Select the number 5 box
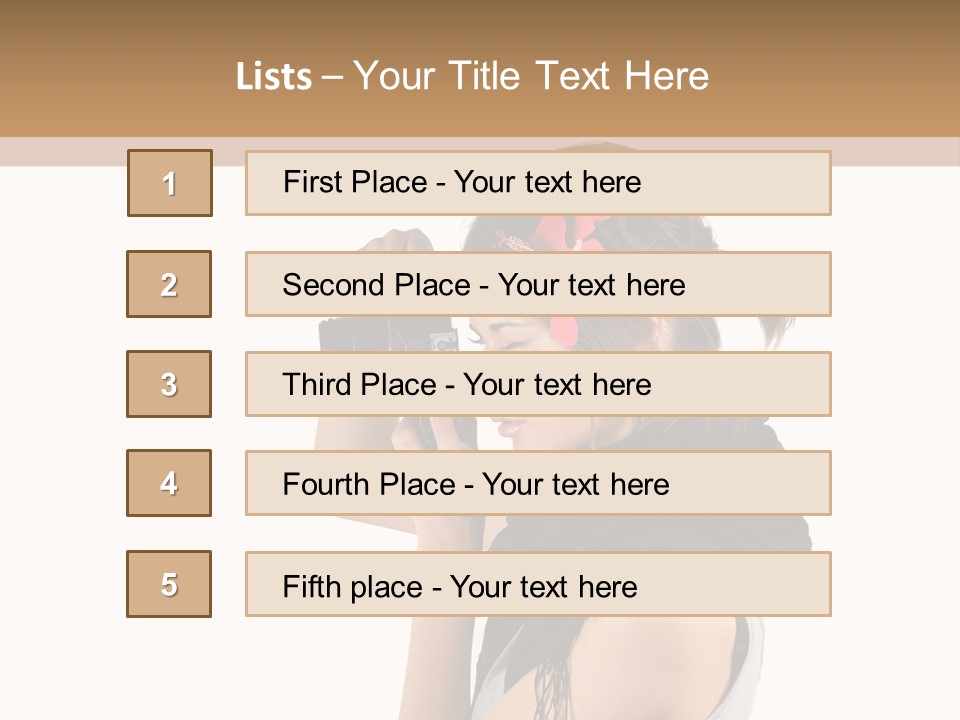The width and height of the screenshot is (960, 720). (x=169, y=584)
